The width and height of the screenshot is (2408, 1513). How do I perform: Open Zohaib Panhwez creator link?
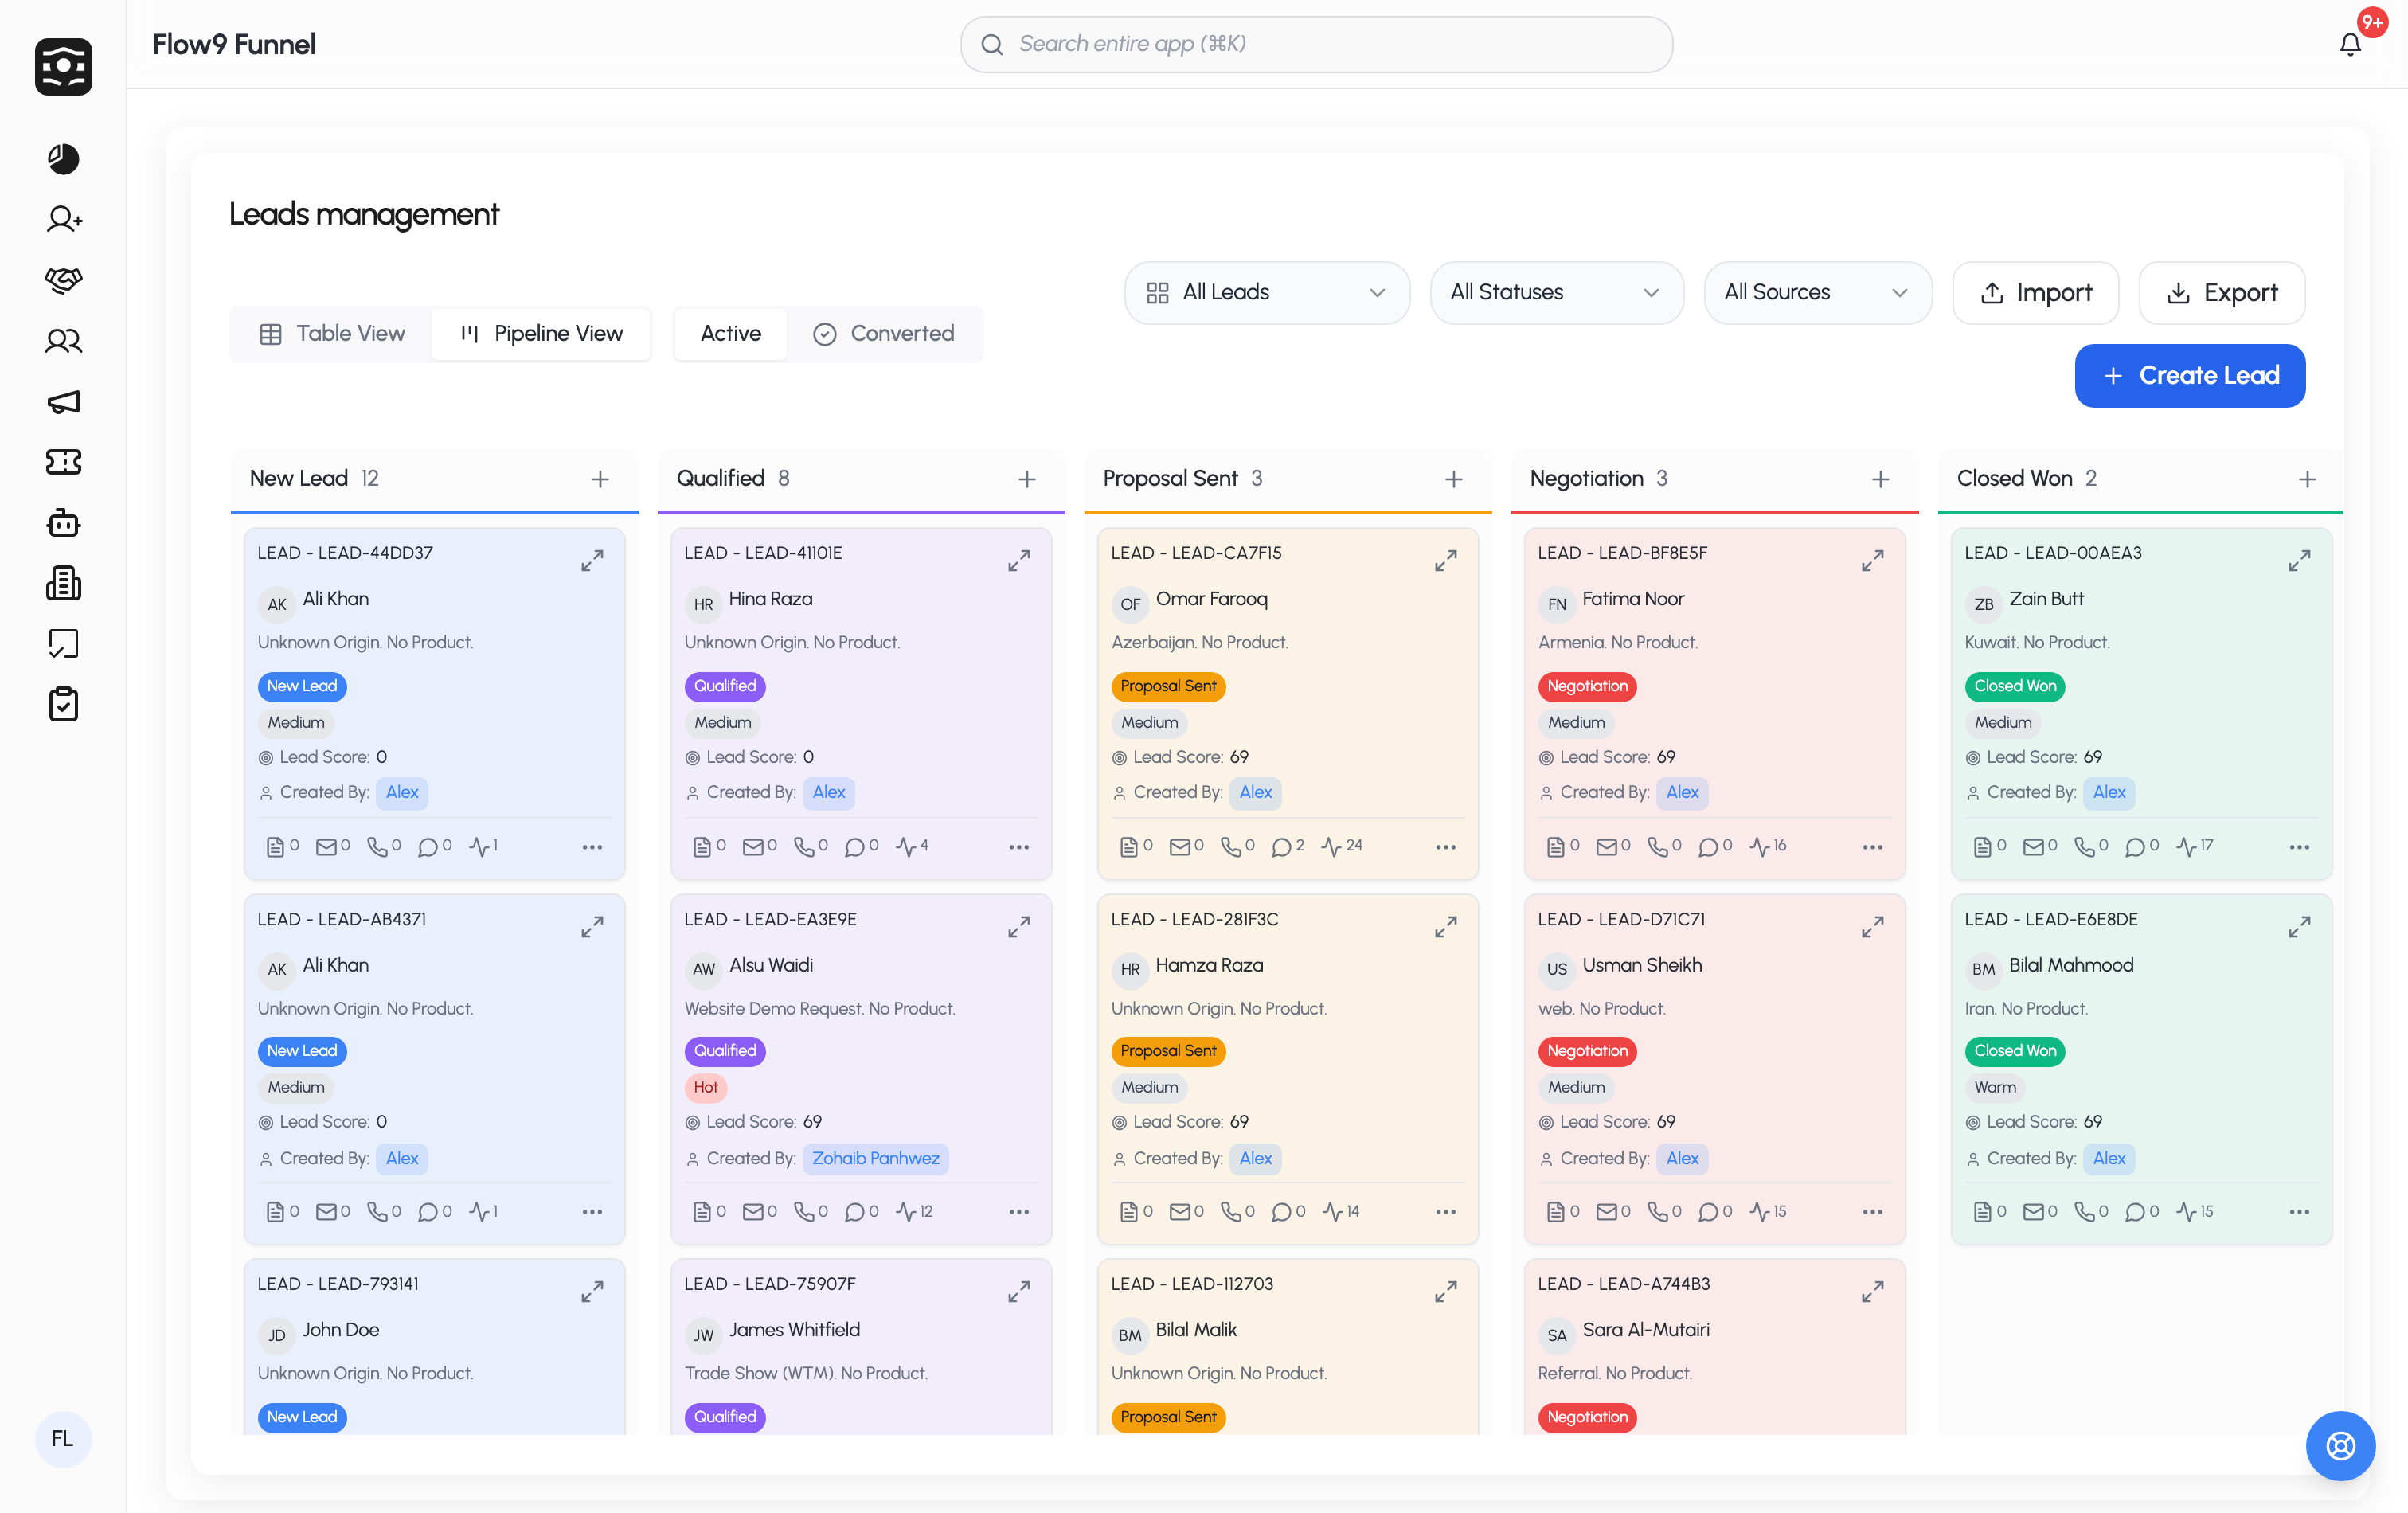(x=875, y=1158)
